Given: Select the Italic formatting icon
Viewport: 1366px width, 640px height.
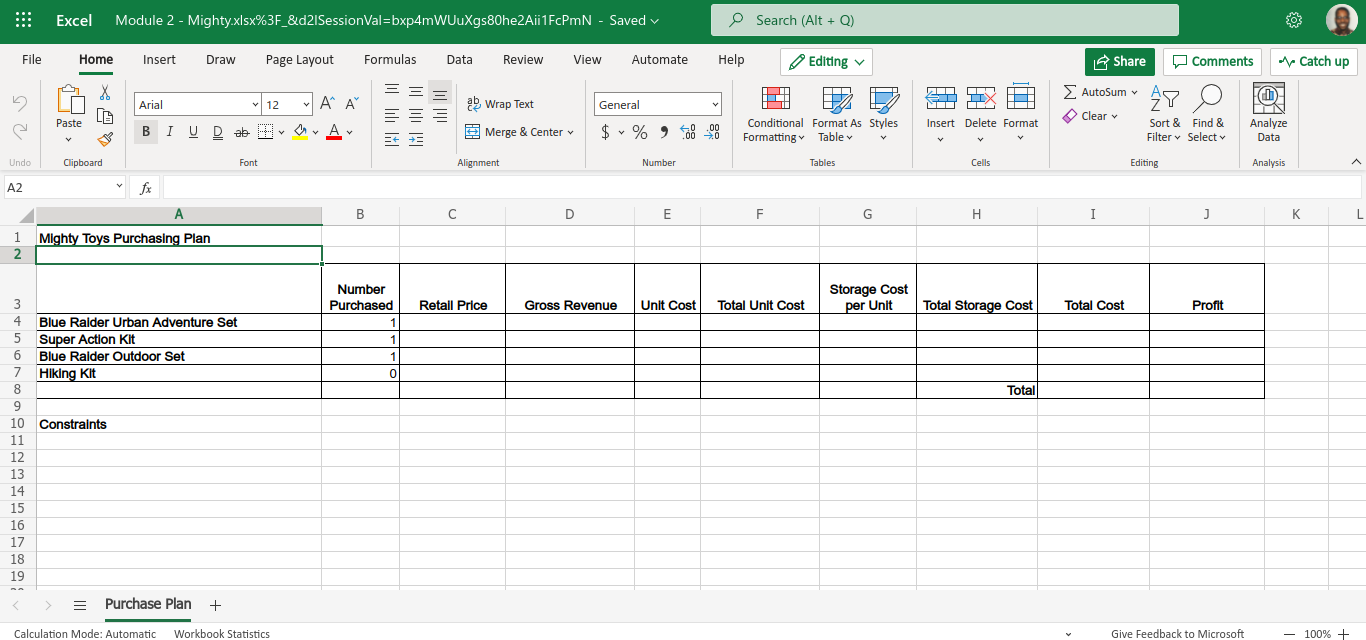Looking at the screenshot, I should [x=169, y=131].
